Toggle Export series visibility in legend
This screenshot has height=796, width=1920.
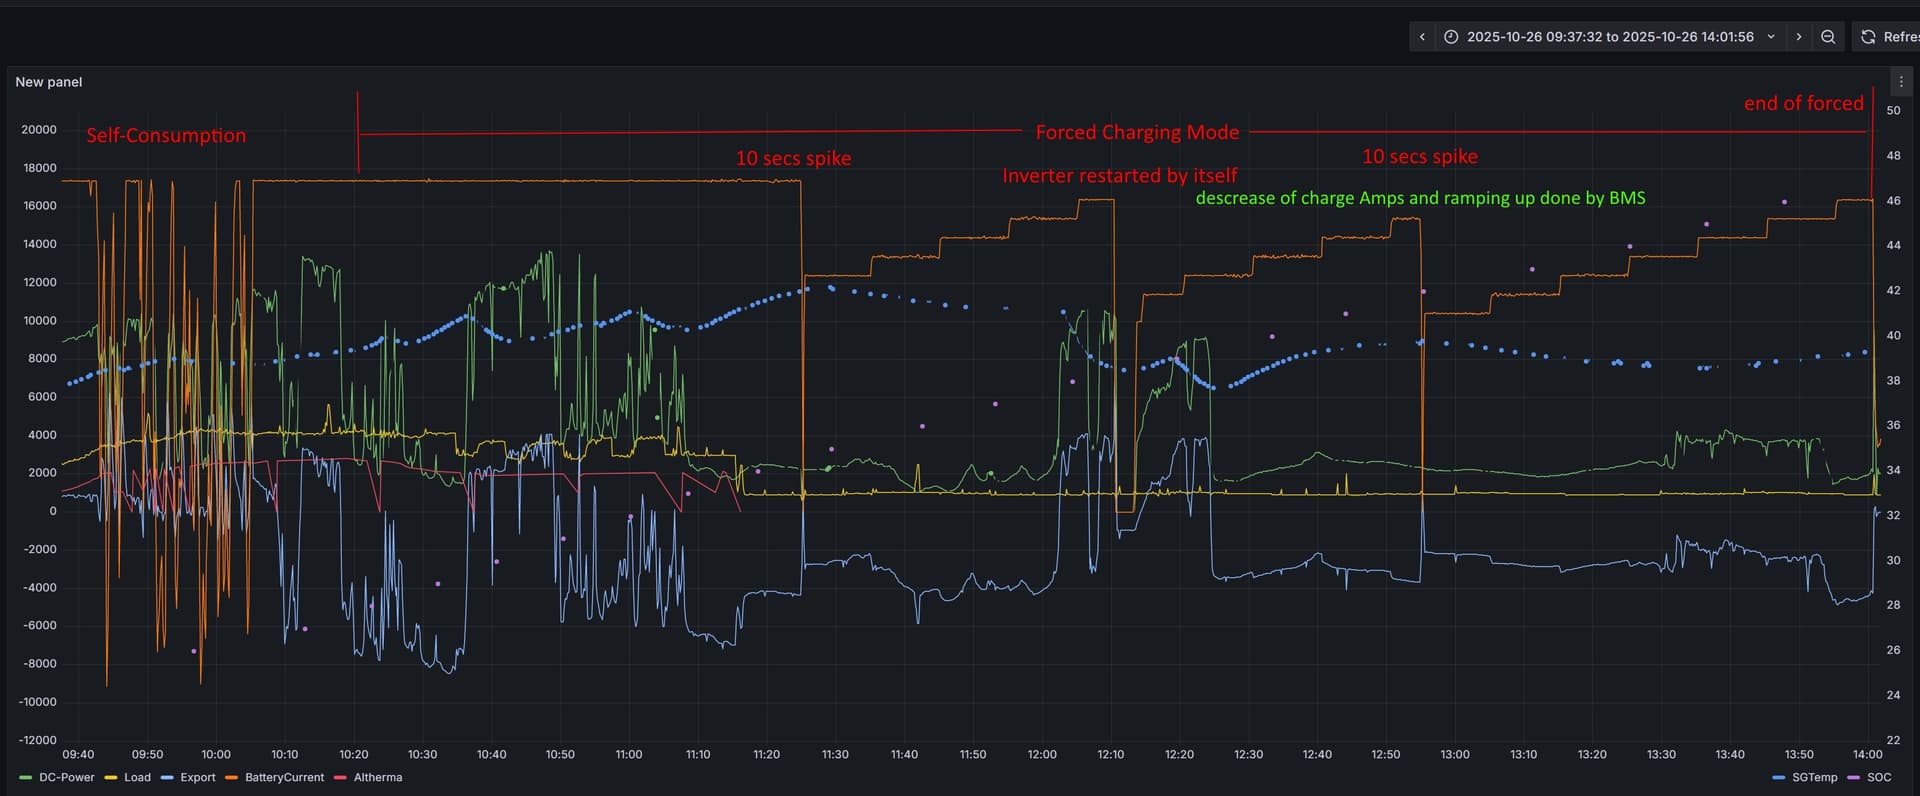point(197,778)
